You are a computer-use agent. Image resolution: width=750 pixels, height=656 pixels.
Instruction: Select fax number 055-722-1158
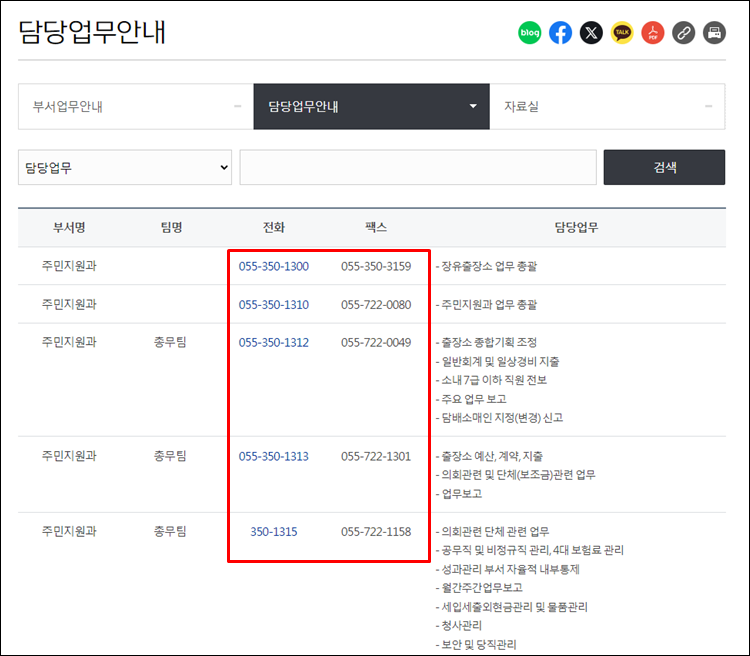pos(376,532)
